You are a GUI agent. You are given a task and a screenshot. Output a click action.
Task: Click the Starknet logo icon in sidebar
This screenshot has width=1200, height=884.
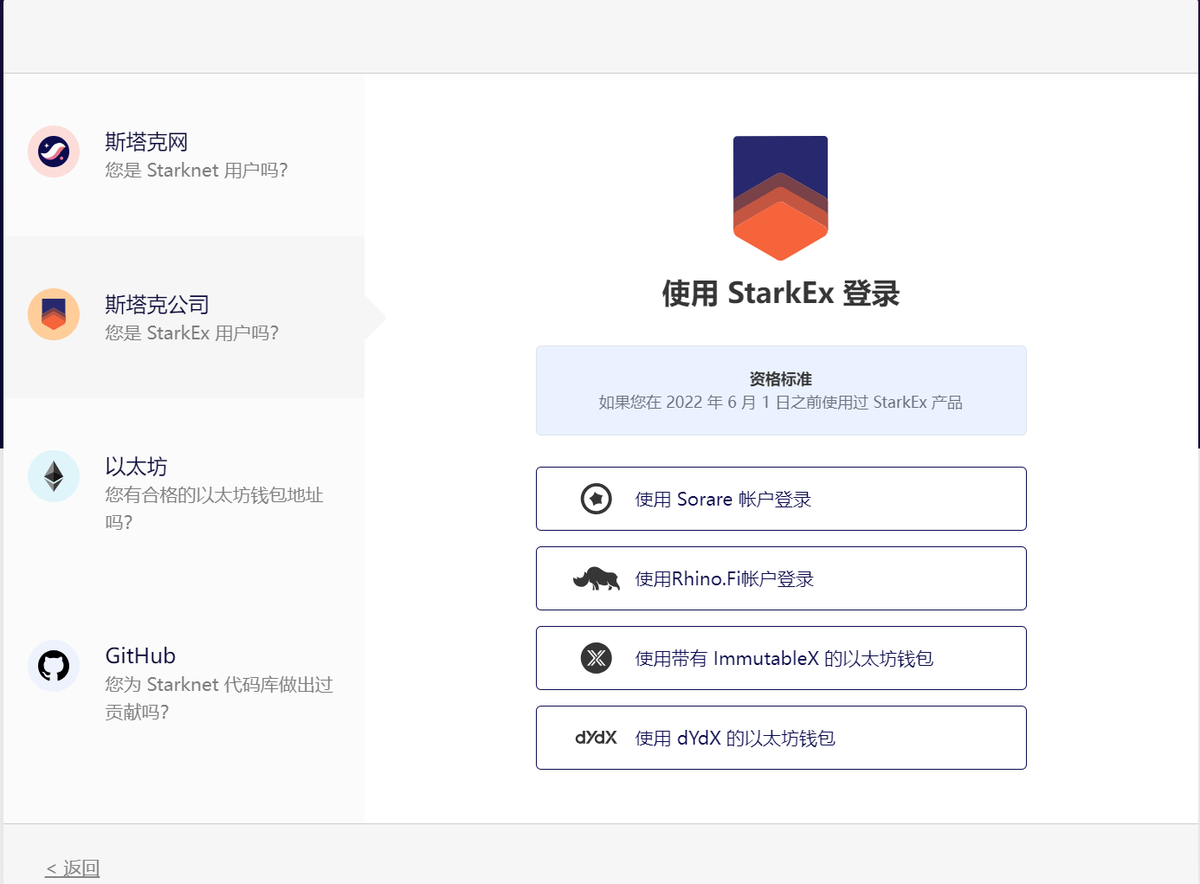pos(53,152)
